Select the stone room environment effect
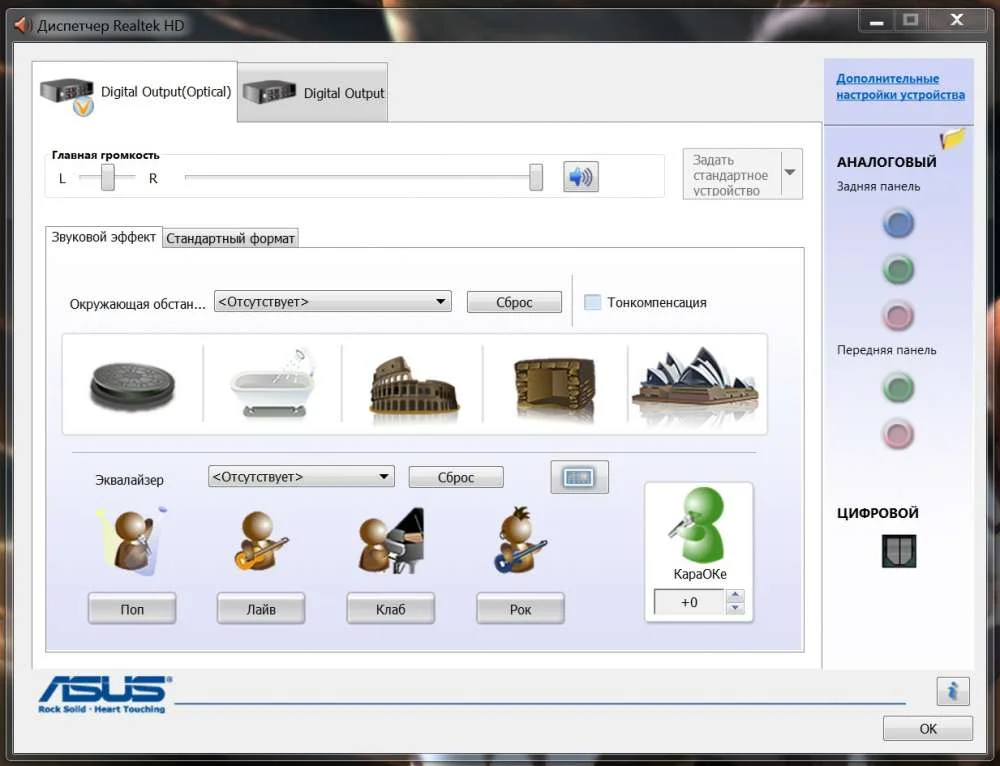The height and width of the screenshot is (766, 1000). click(554, 386)
